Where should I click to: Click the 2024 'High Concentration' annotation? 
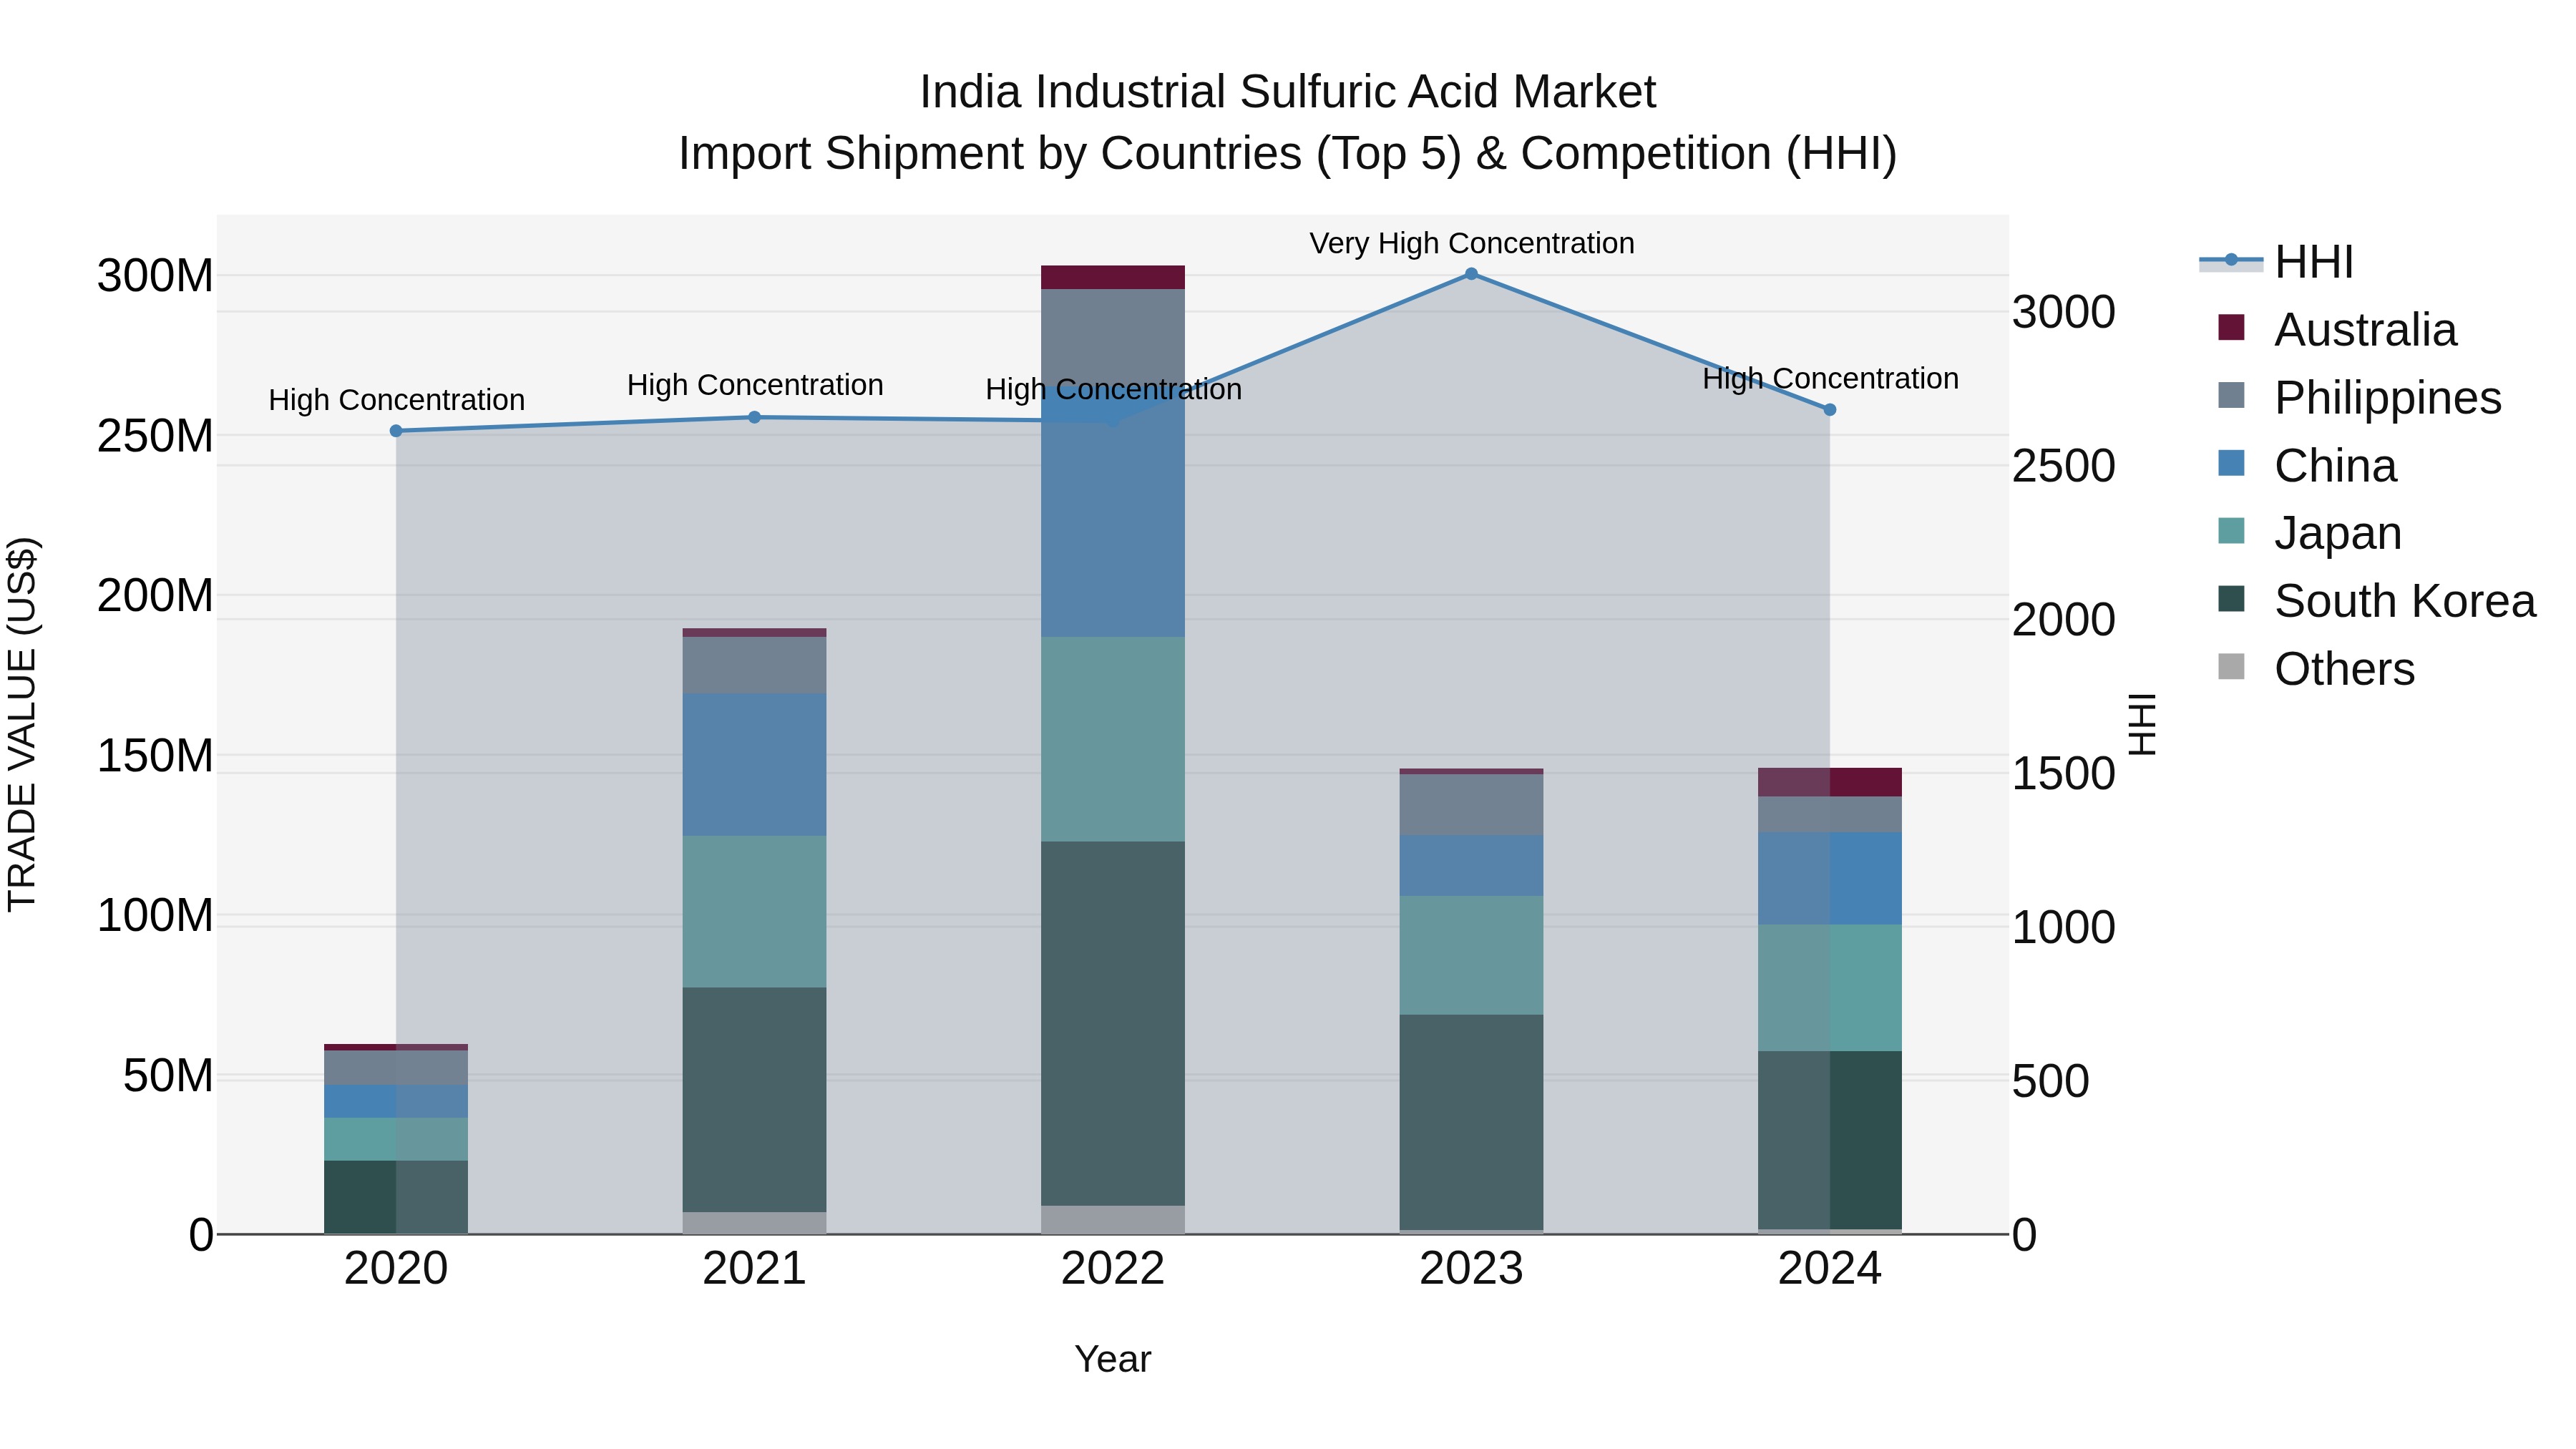pos(1830,379)
